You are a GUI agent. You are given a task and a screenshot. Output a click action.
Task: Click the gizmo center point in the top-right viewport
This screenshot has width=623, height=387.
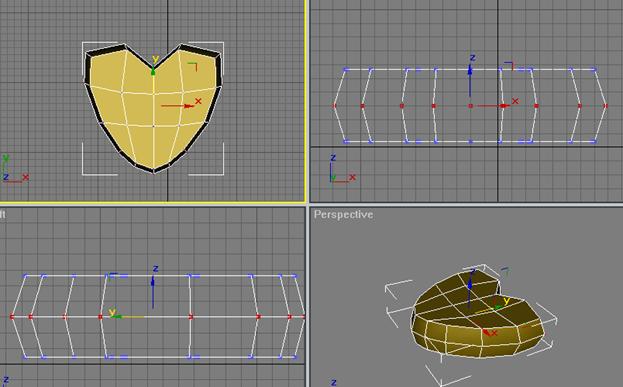(x=470, y=106)
